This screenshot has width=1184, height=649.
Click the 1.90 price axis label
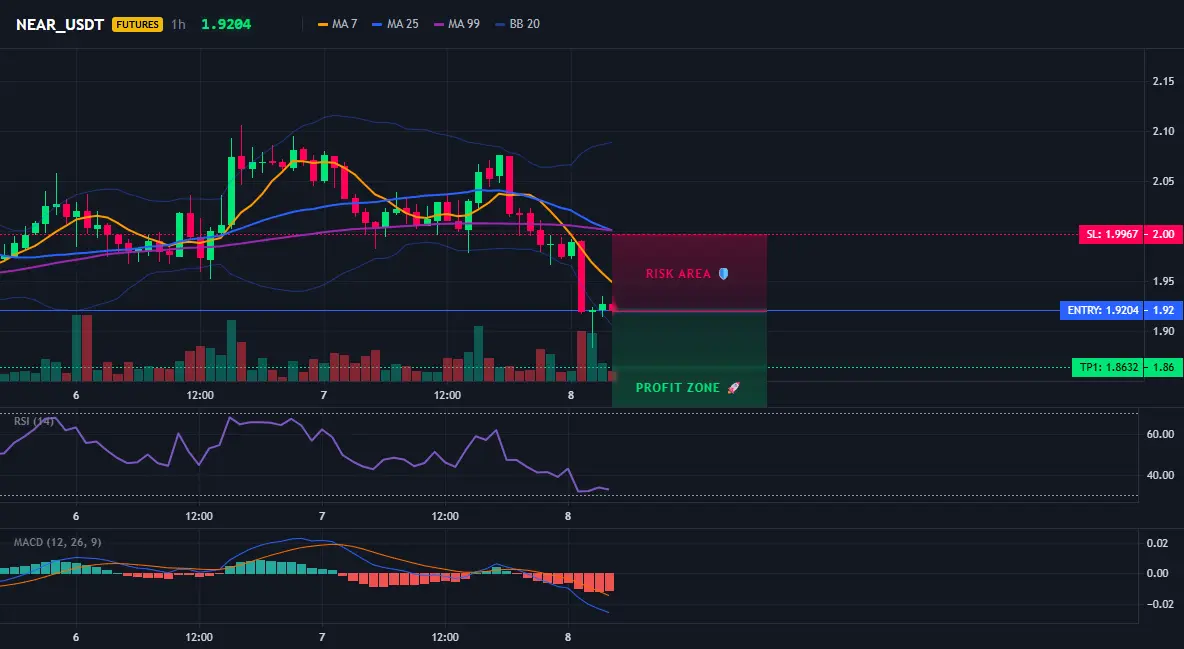point(1163,331)
